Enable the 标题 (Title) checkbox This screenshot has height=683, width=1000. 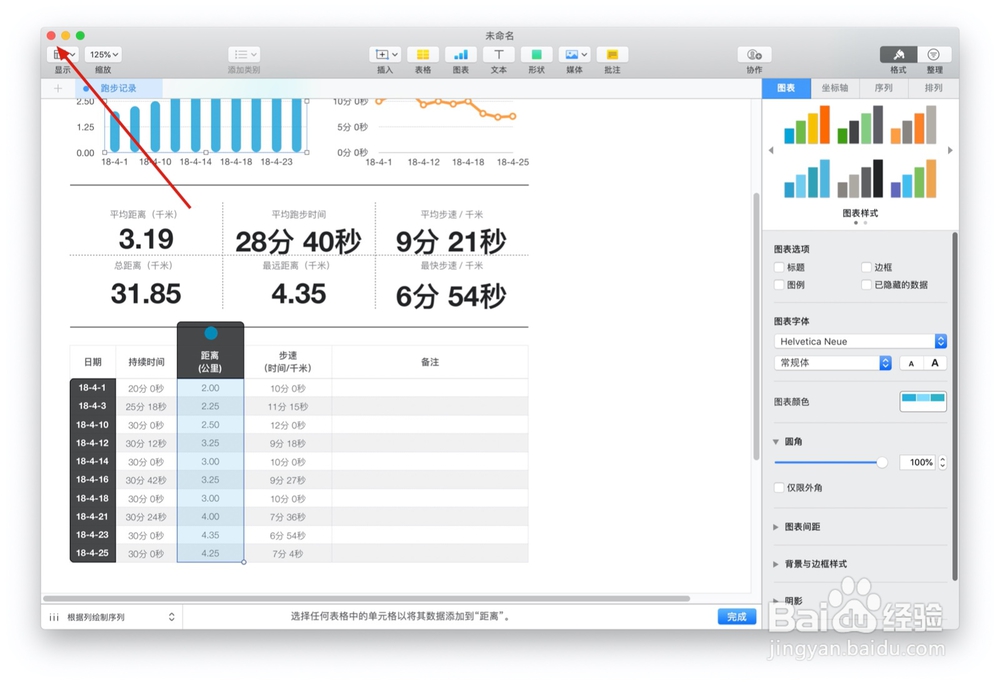point(778,266)
